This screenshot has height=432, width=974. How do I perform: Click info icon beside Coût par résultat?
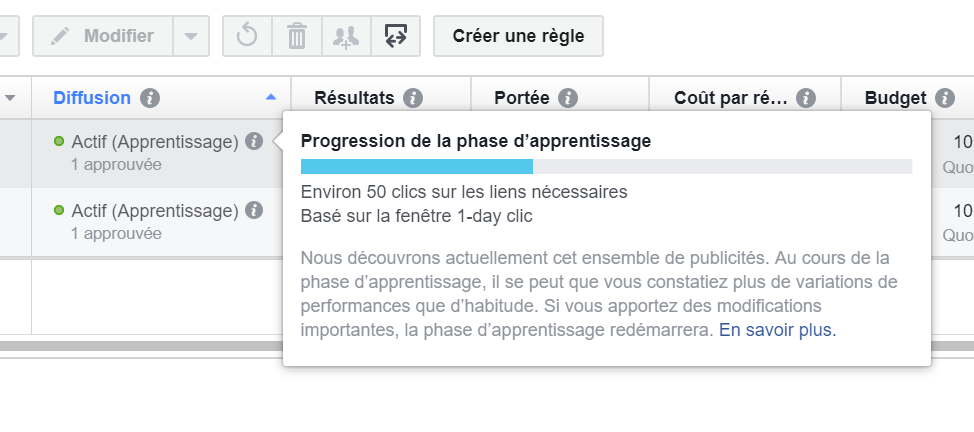click(806, 98)
